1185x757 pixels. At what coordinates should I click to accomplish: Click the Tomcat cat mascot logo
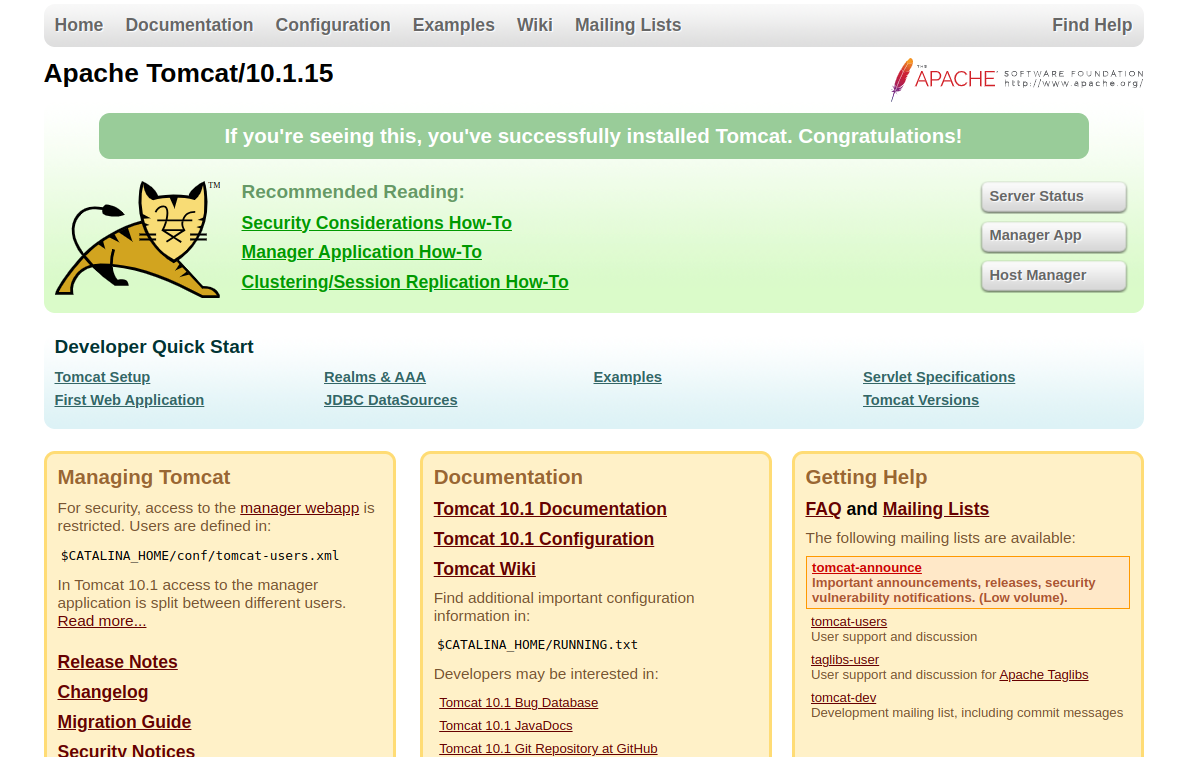[x=137, y=240]
